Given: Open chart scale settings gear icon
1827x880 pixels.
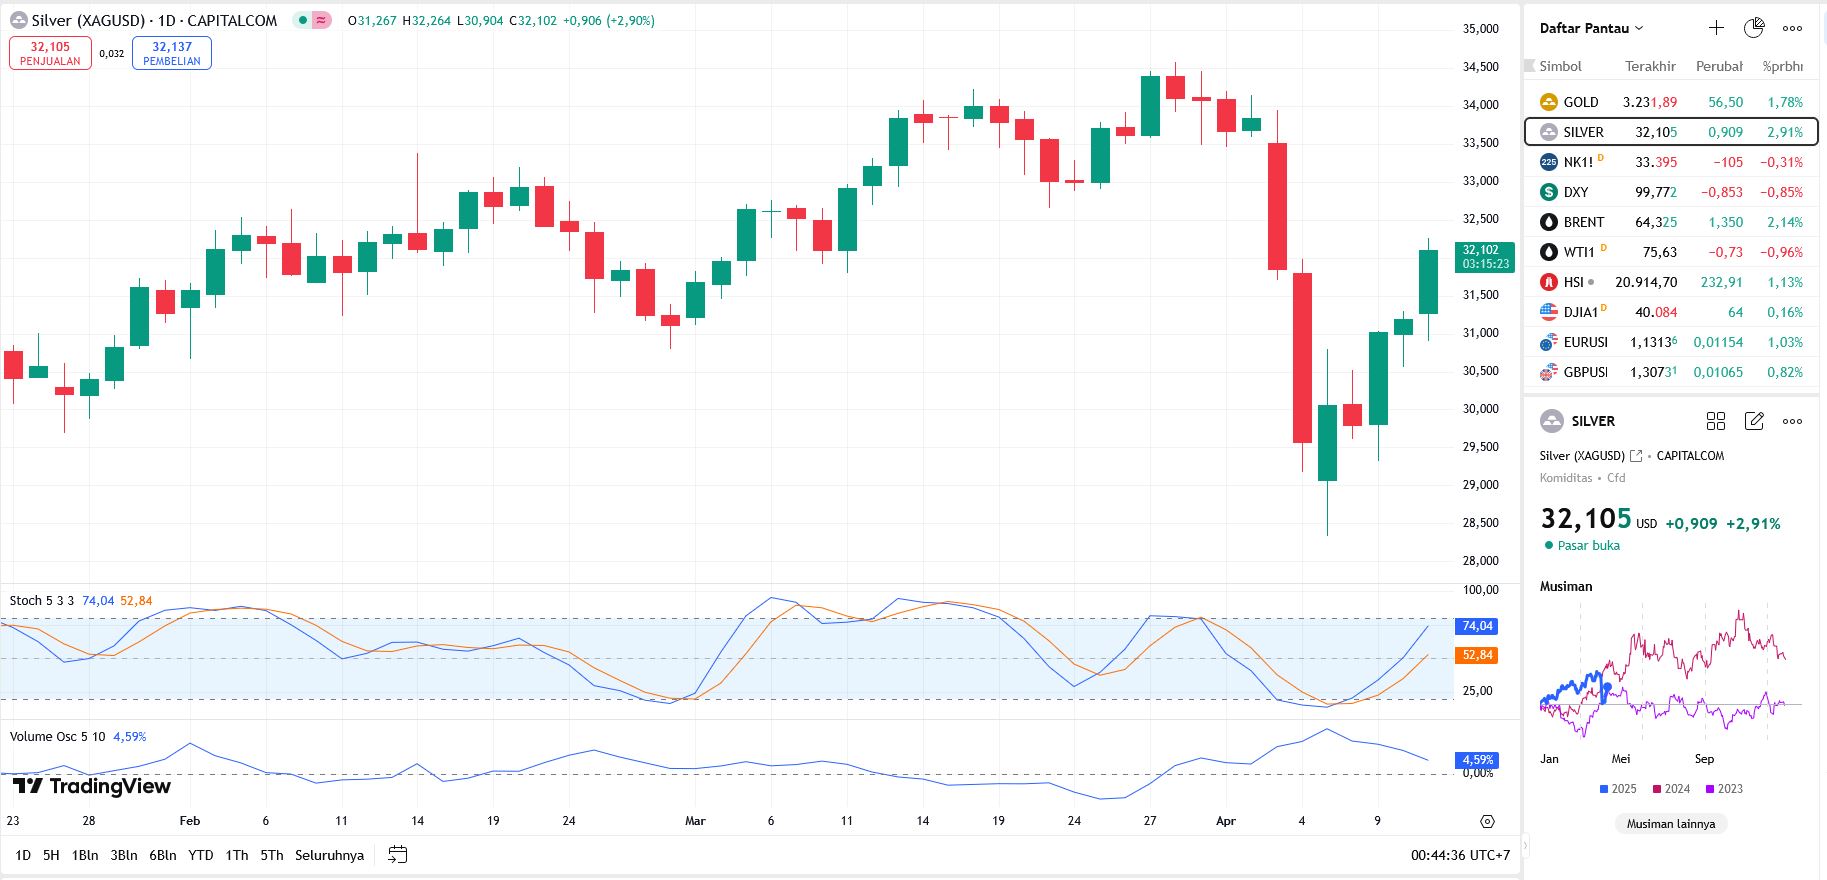Looking at the screenshot, I should (x=1487, y=821).
